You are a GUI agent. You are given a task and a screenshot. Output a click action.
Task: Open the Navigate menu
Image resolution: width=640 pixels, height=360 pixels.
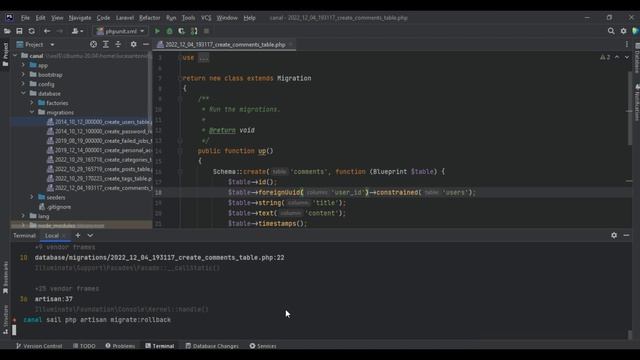(x=80, y=18)
